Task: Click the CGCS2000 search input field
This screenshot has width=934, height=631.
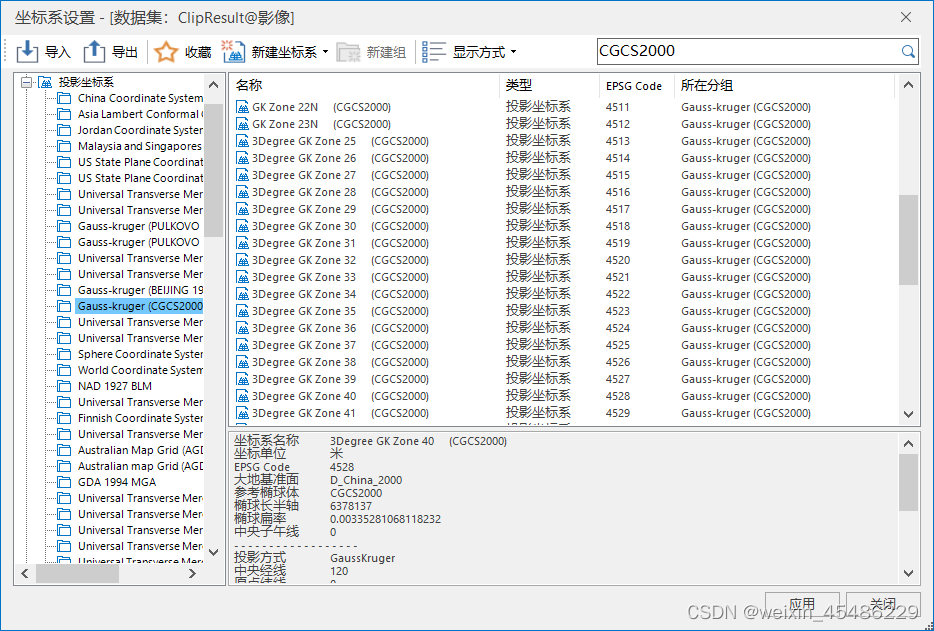Action: [x=748, y=51]
